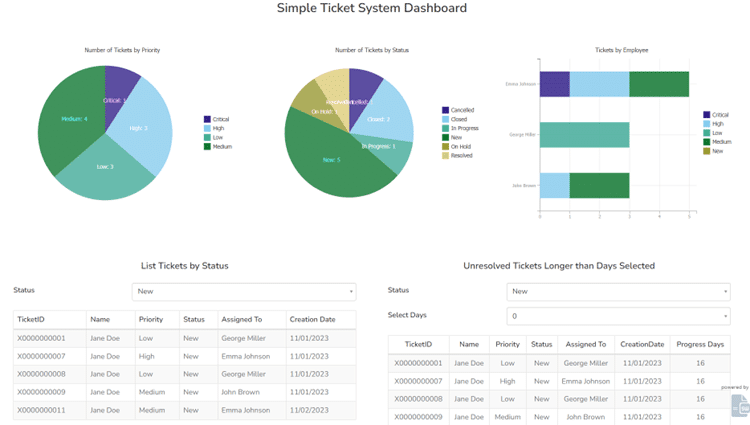Click ticket X0000000008 in right table
The width and height of the screenshot is (750, 425).
click(x=418, y=398)
